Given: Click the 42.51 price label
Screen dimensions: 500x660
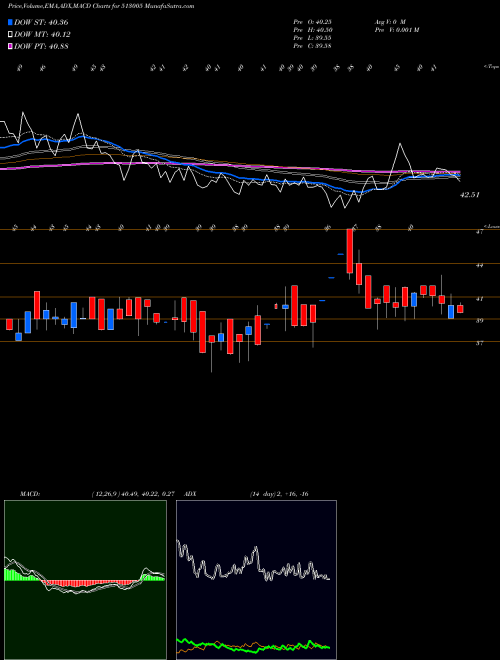Looking at the screenshot, I should click(470, 195).
